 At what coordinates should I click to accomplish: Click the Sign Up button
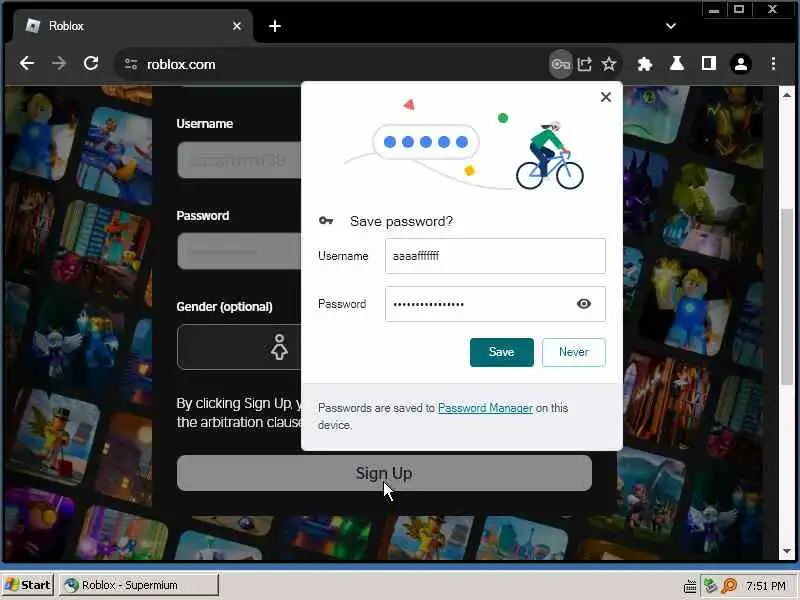384,473
